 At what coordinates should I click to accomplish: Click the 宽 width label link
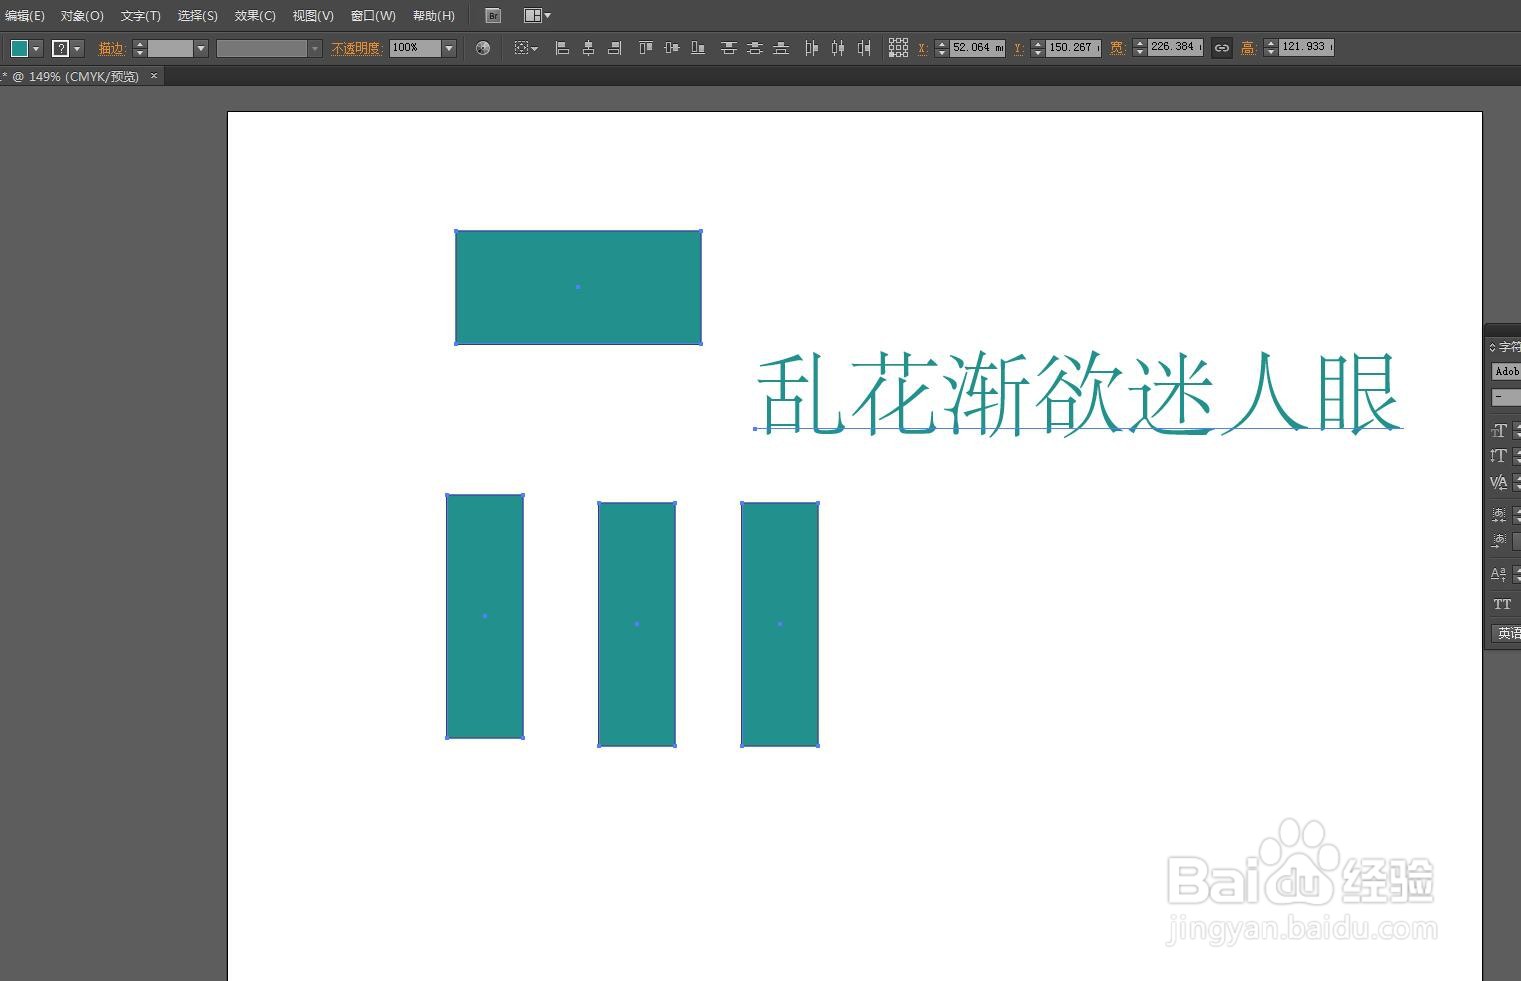tap(1117, 47)
